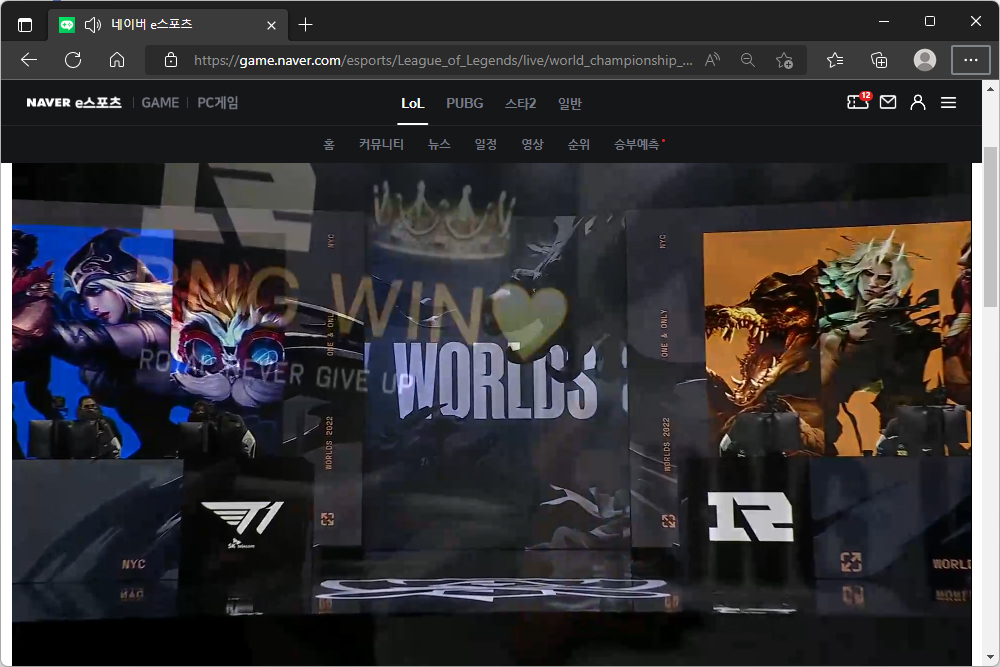Go to the 홈 submenu

point(329,145)
